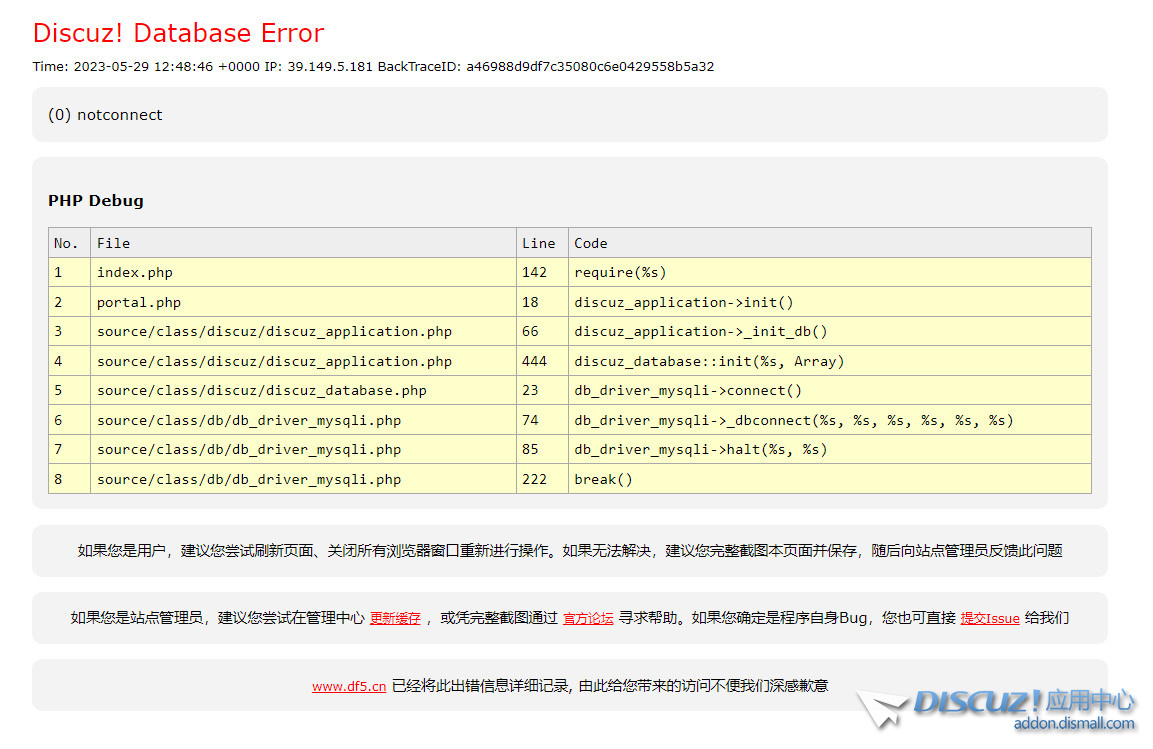1153x749 pixels.
Task: Click the Discuz! Database Error heading
Action: (x=178, y=33)
